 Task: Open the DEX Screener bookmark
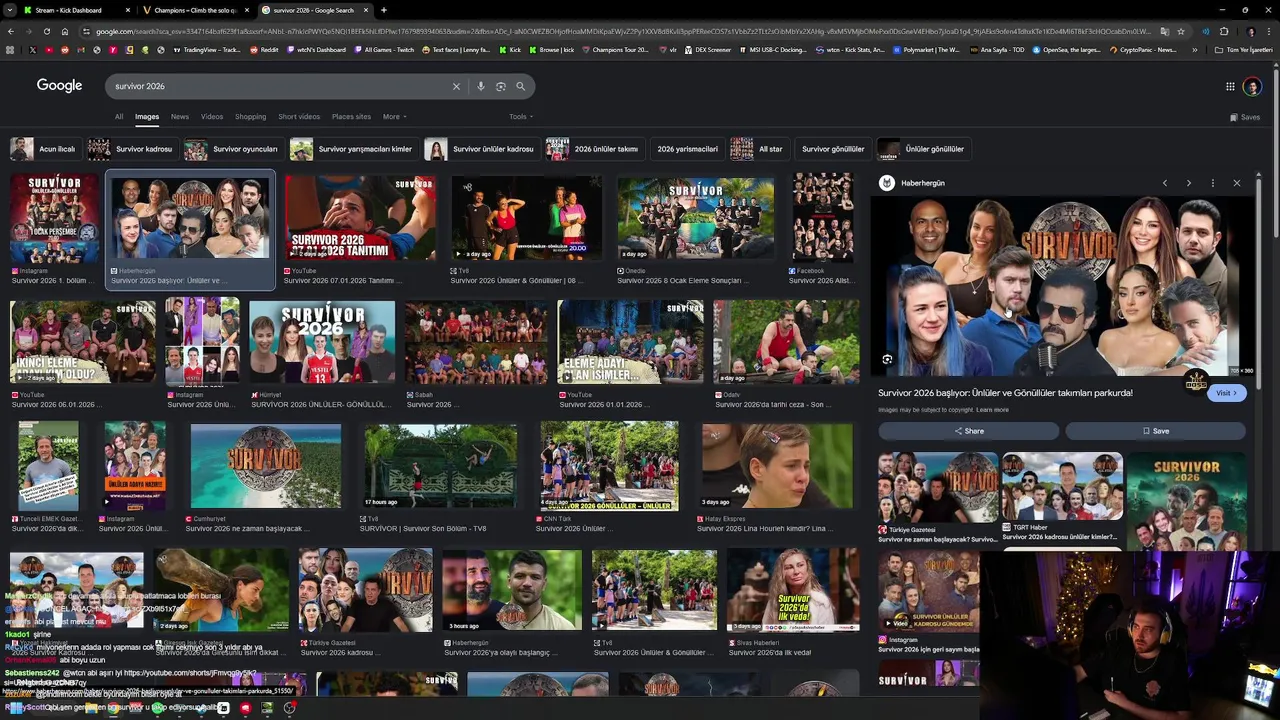click(x=708, y=49)
